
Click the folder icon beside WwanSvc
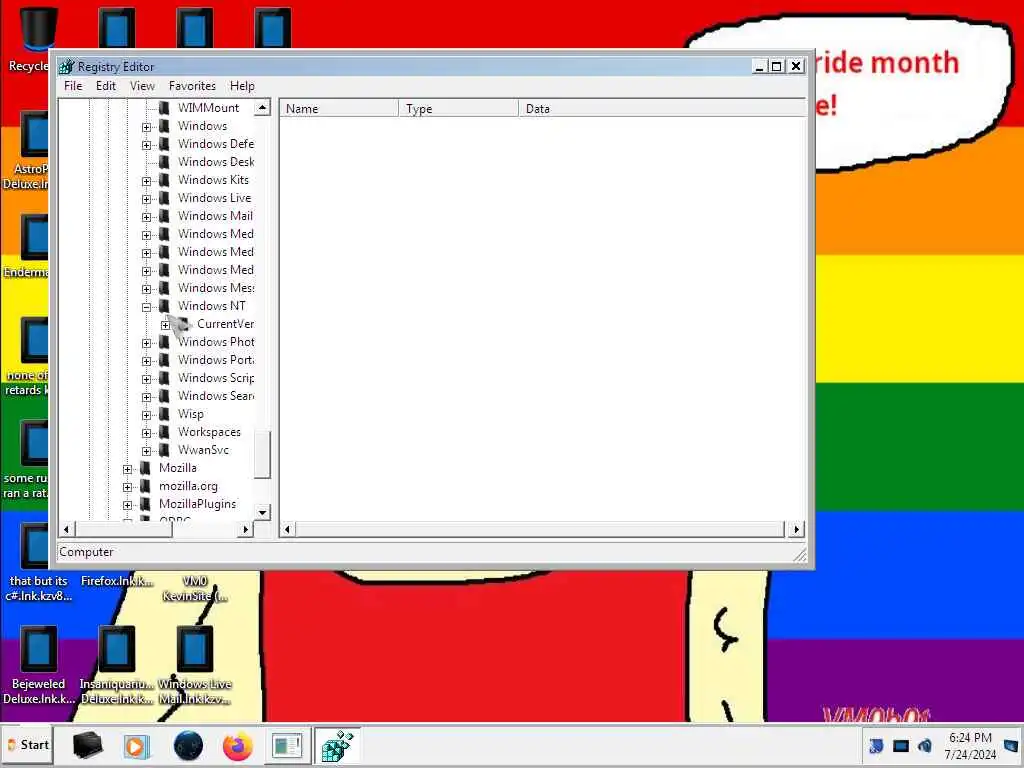tap(165, 450)
